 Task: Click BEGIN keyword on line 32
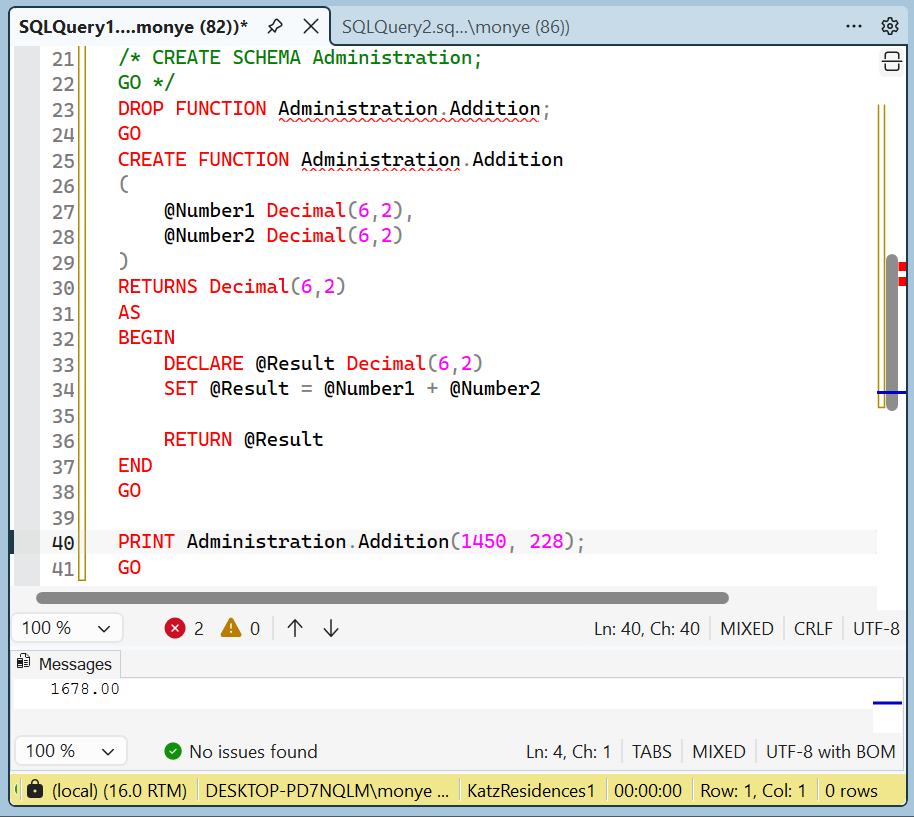click(x=146, y=337)
